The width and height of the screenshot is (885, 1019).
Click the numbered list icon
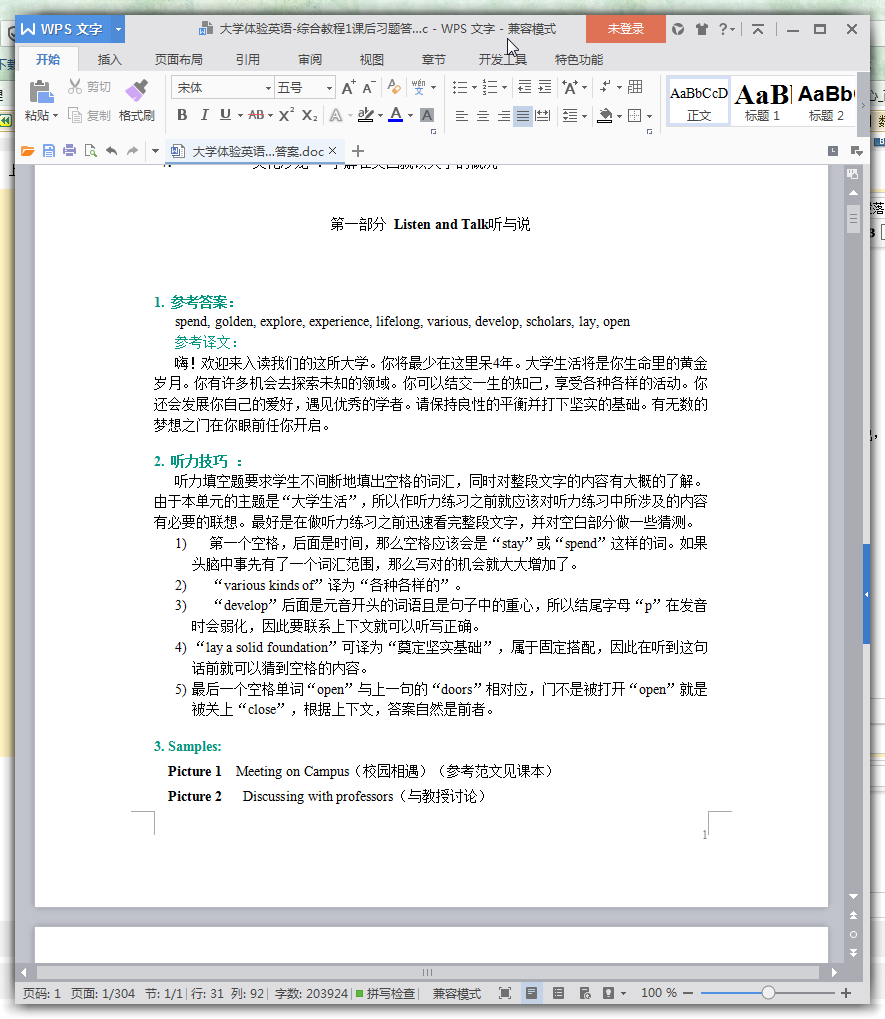(x=490, y=87)
